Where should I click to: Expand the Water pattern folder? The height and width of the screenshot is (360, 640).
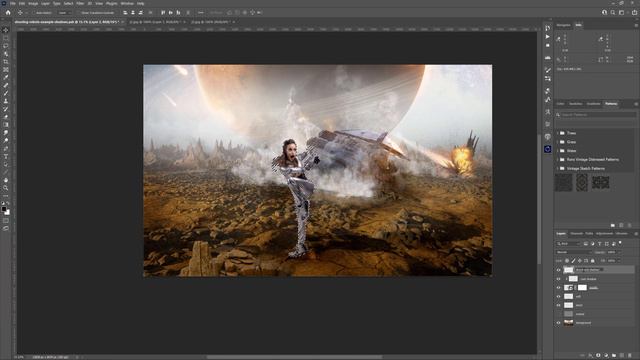coord(558,151)
